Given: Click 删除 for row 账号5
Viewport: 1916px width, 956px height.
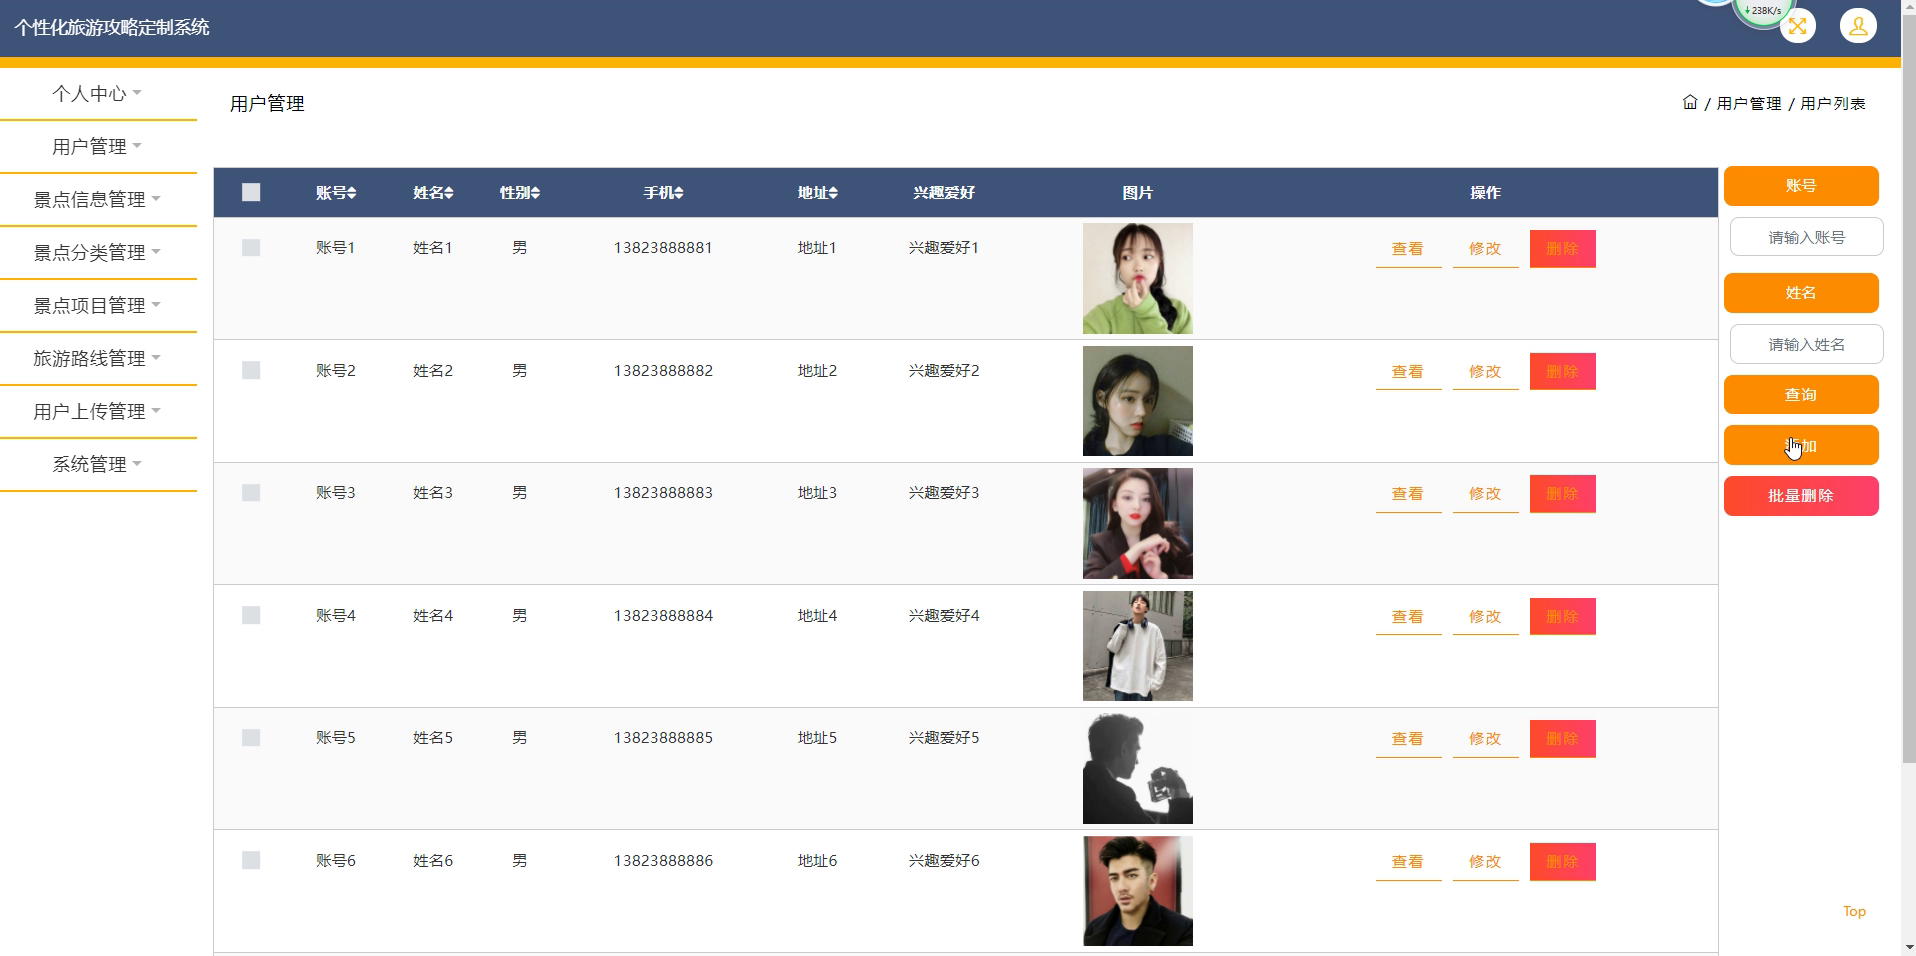Looking at the screenshot, I should coord(1562,739).
